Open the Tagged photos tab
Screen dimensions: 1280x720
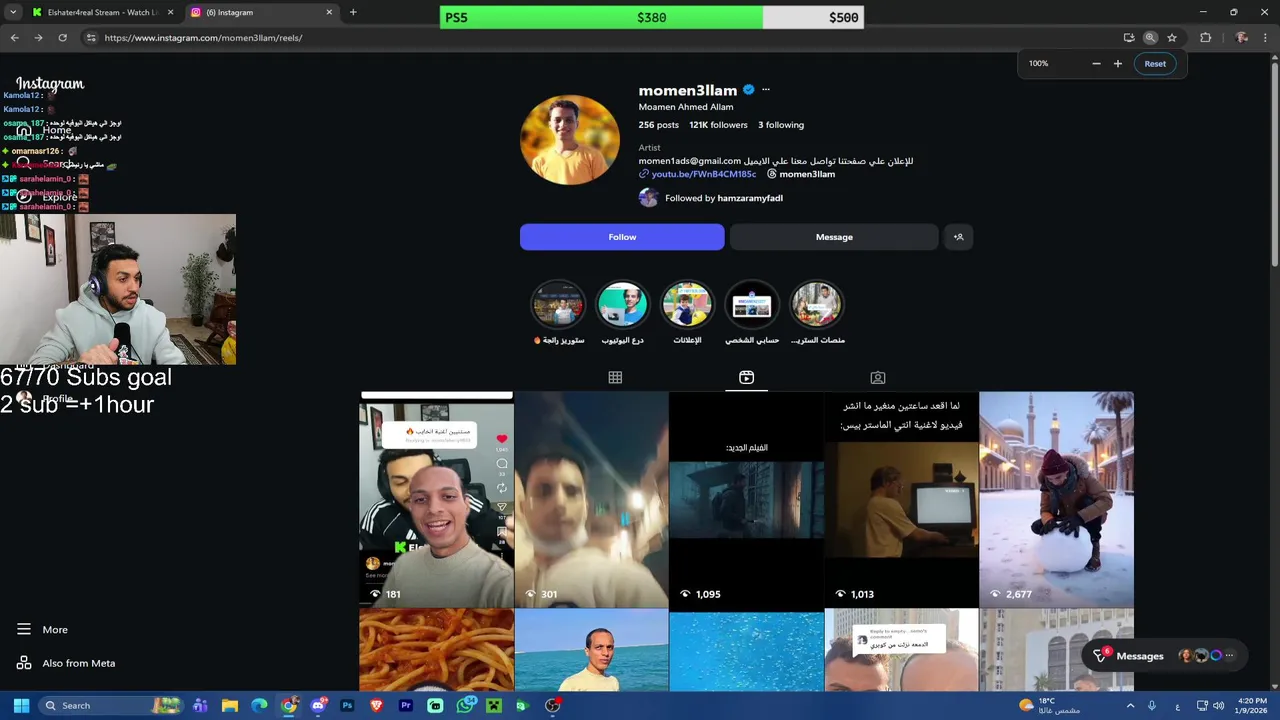click(x=878, y=377)
